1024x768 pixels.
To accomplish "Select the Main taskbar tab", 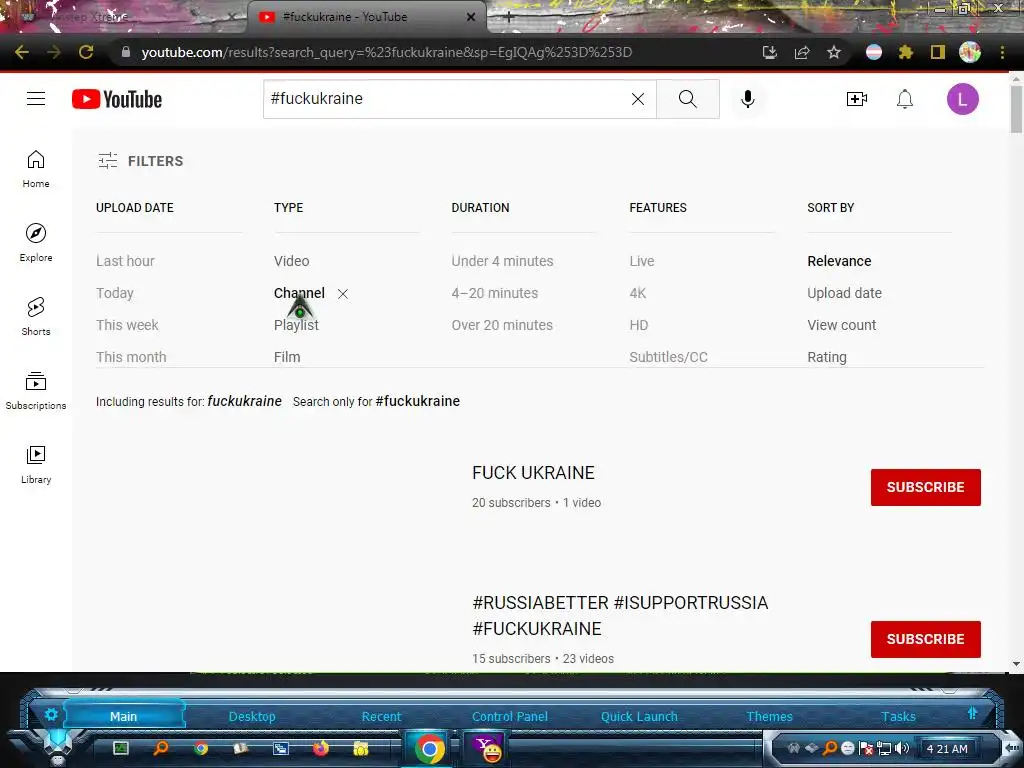I will coord(123,716).
